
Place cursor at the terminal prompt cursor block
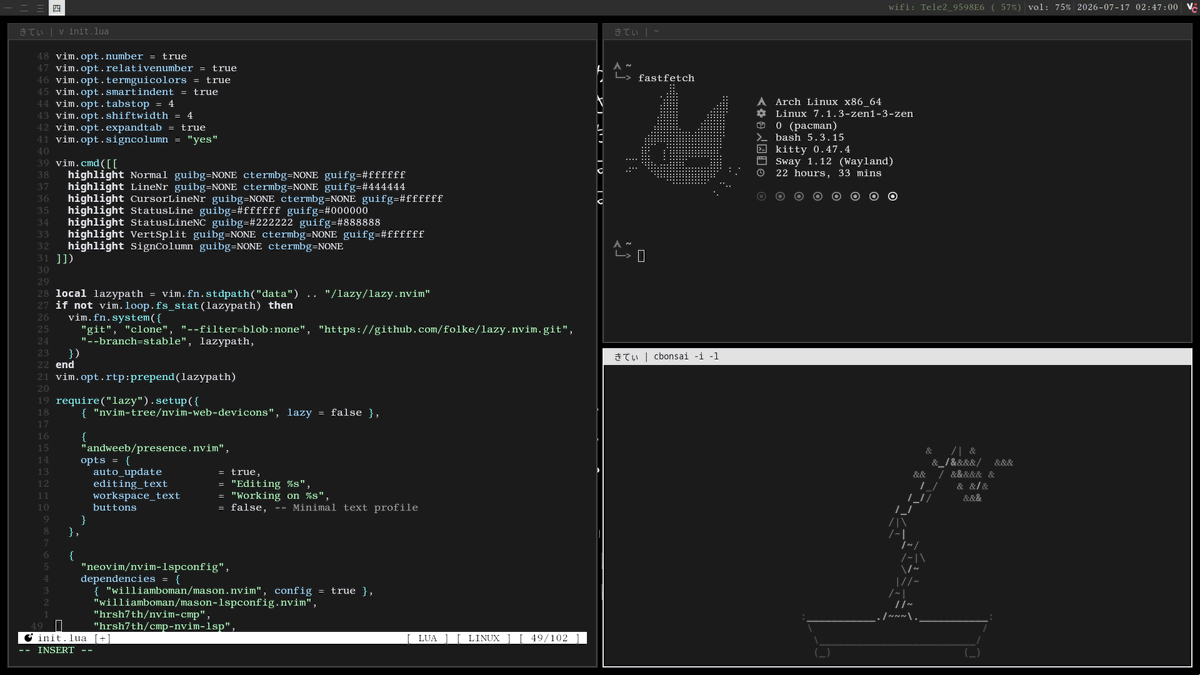tap(641, 256)
